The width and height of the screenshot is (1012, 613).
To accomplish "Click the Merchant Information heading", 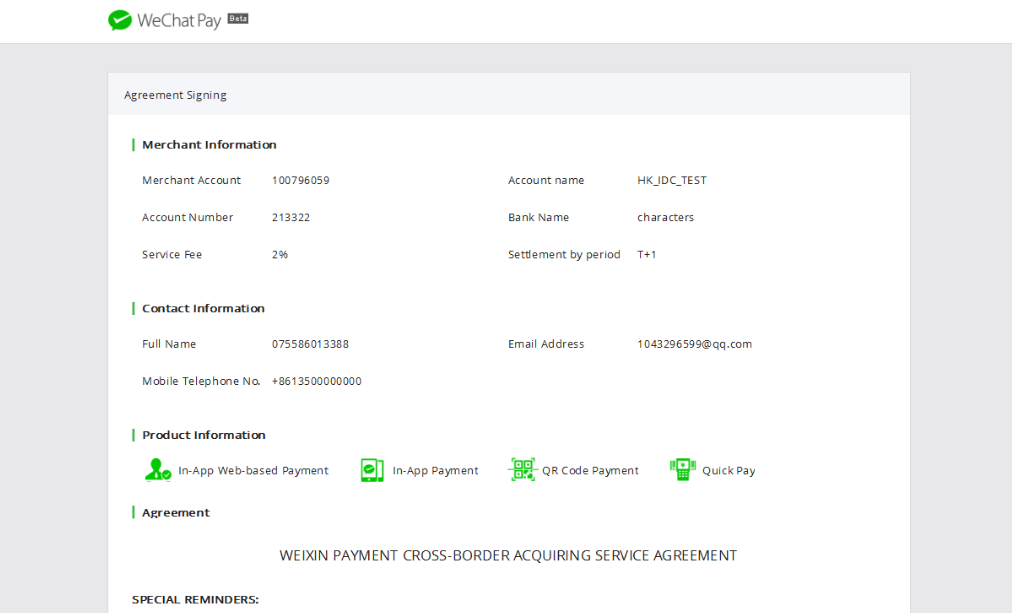I will 209,145.
